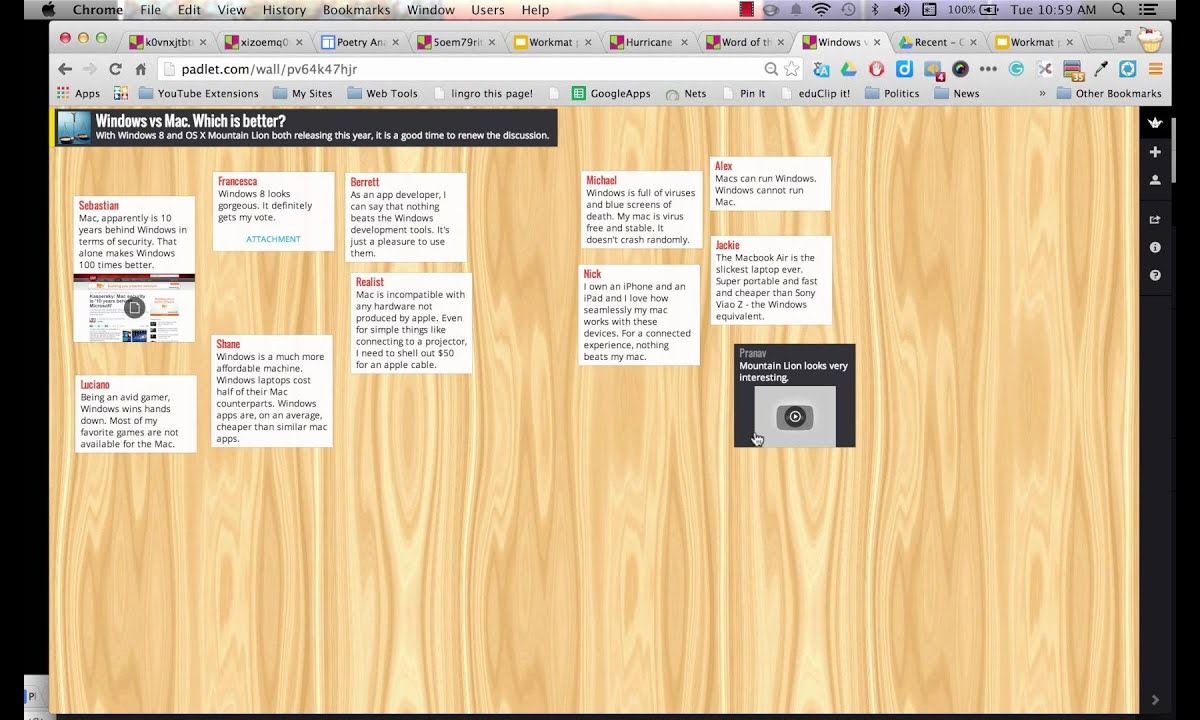Select Luciano's avid gamer post
The image size is (1200, 720).
[136, 414]
